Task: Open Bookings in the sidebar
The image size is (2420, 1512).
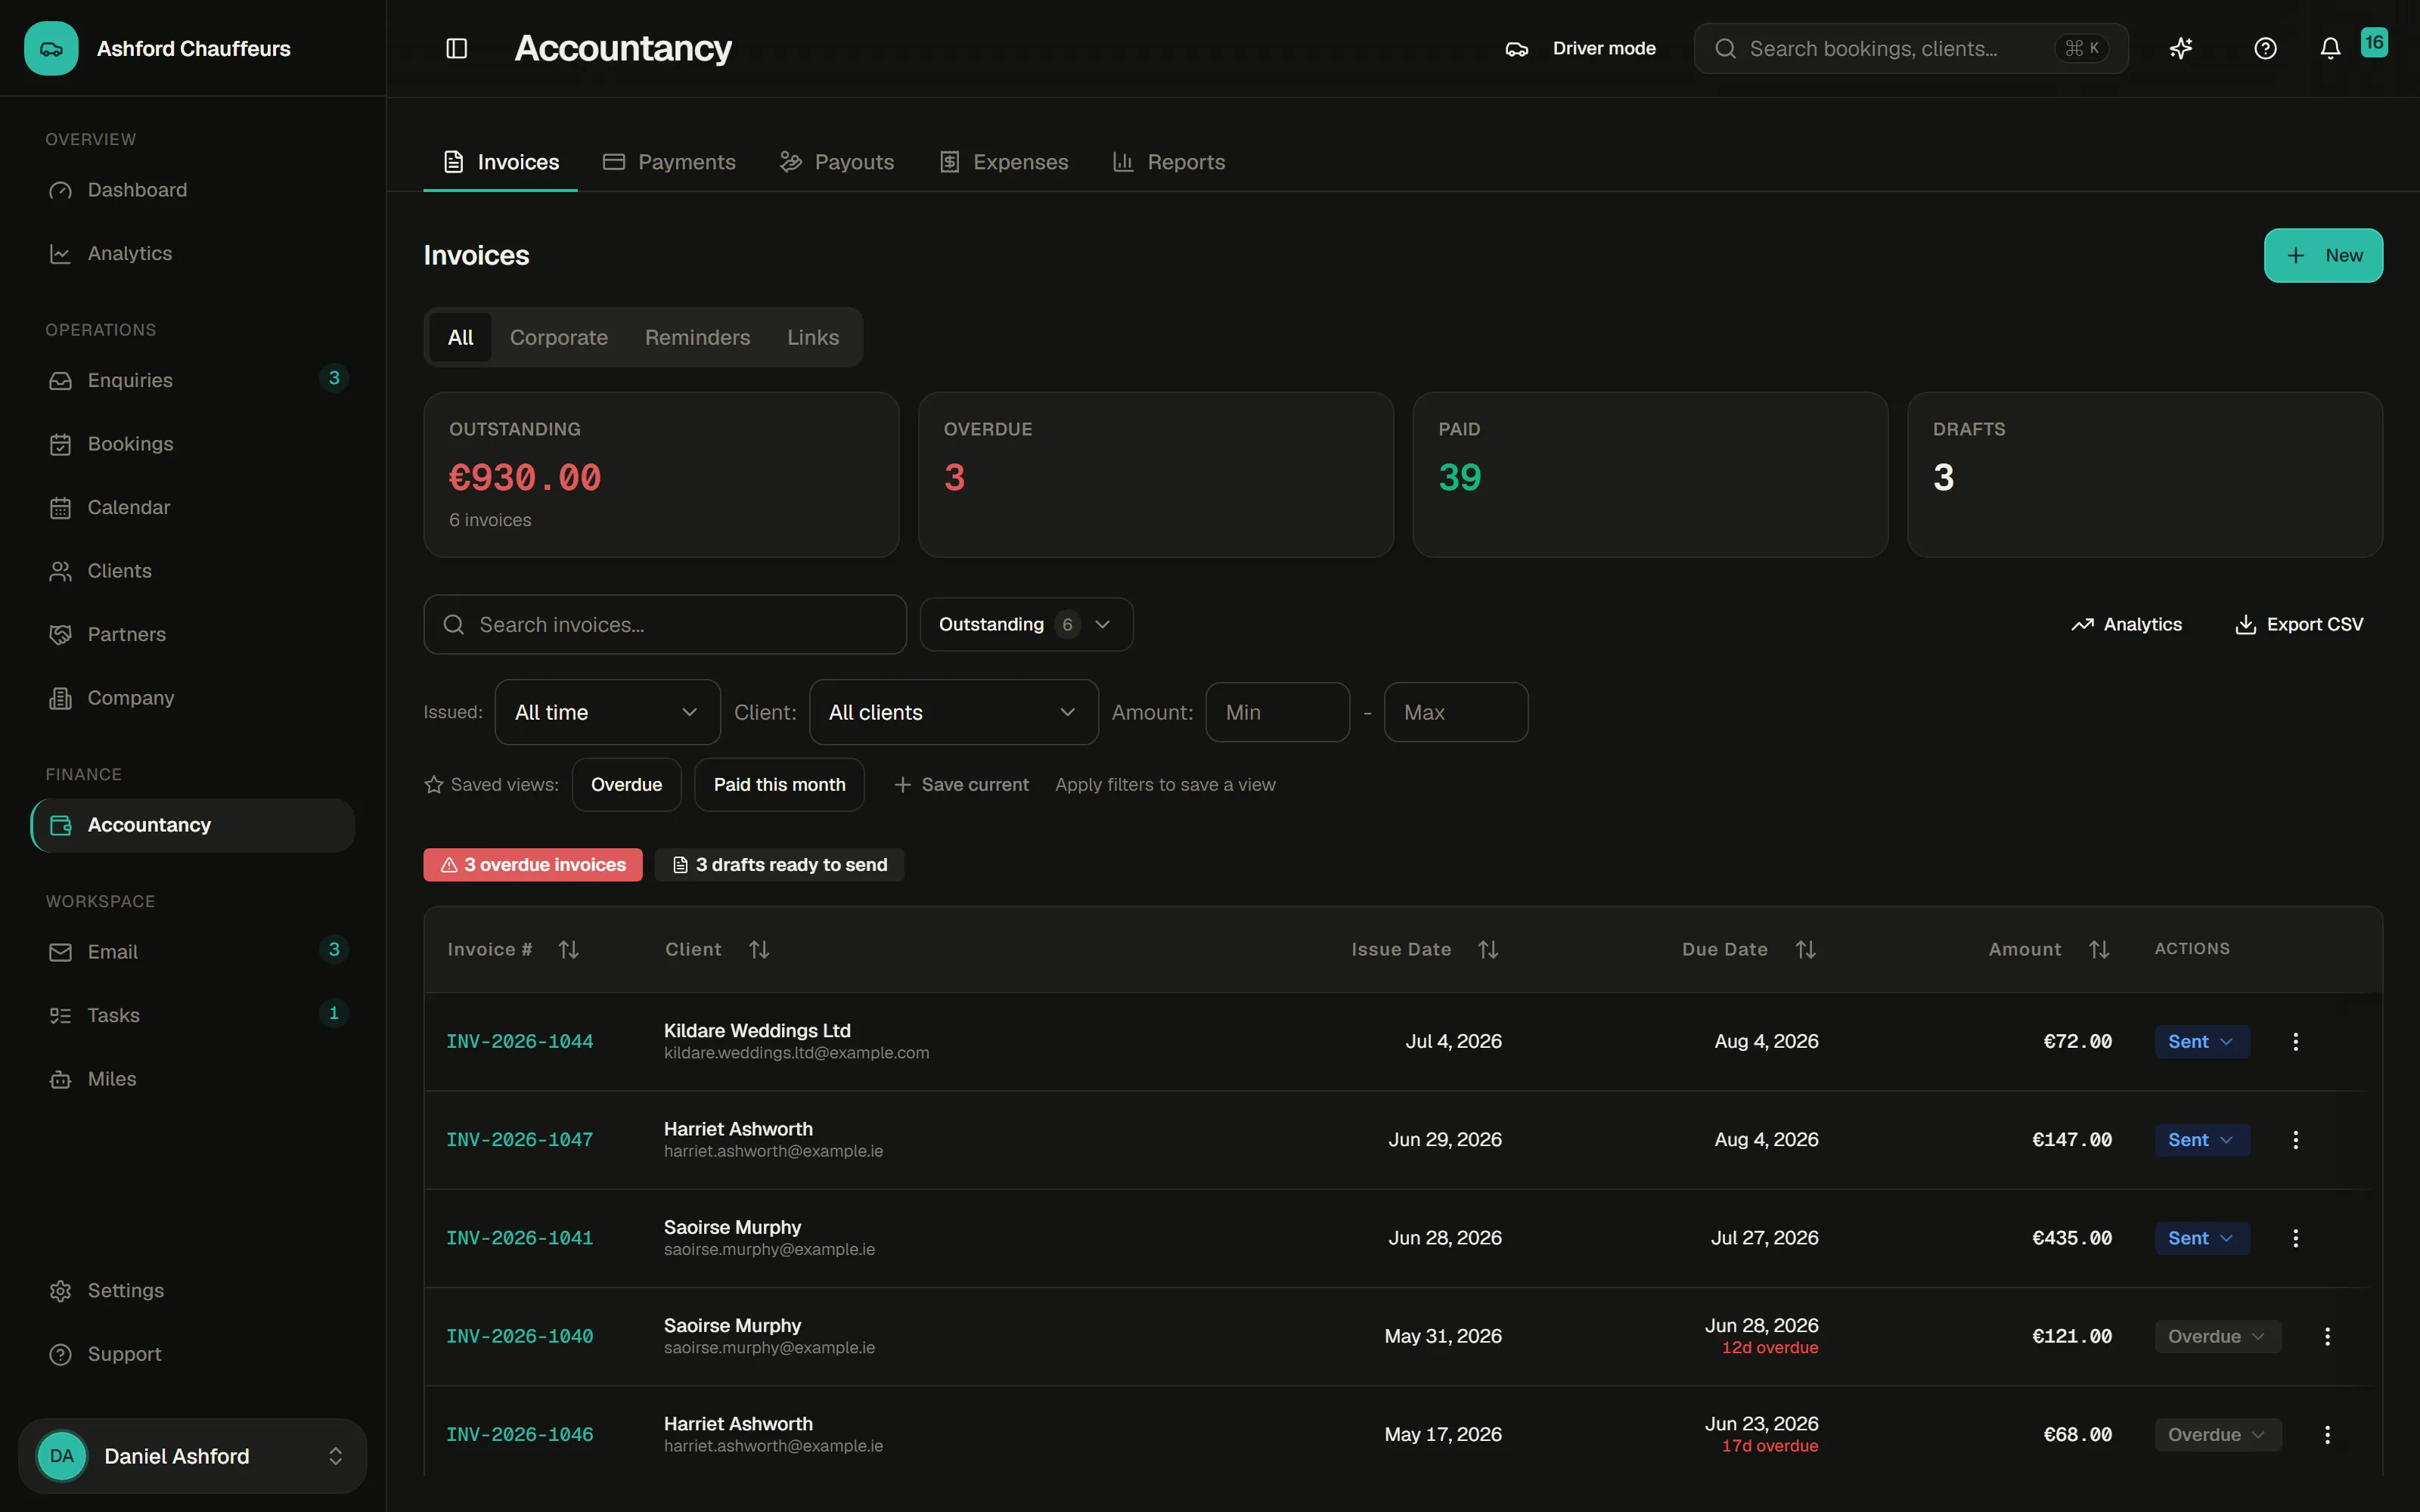Action: 192,444
